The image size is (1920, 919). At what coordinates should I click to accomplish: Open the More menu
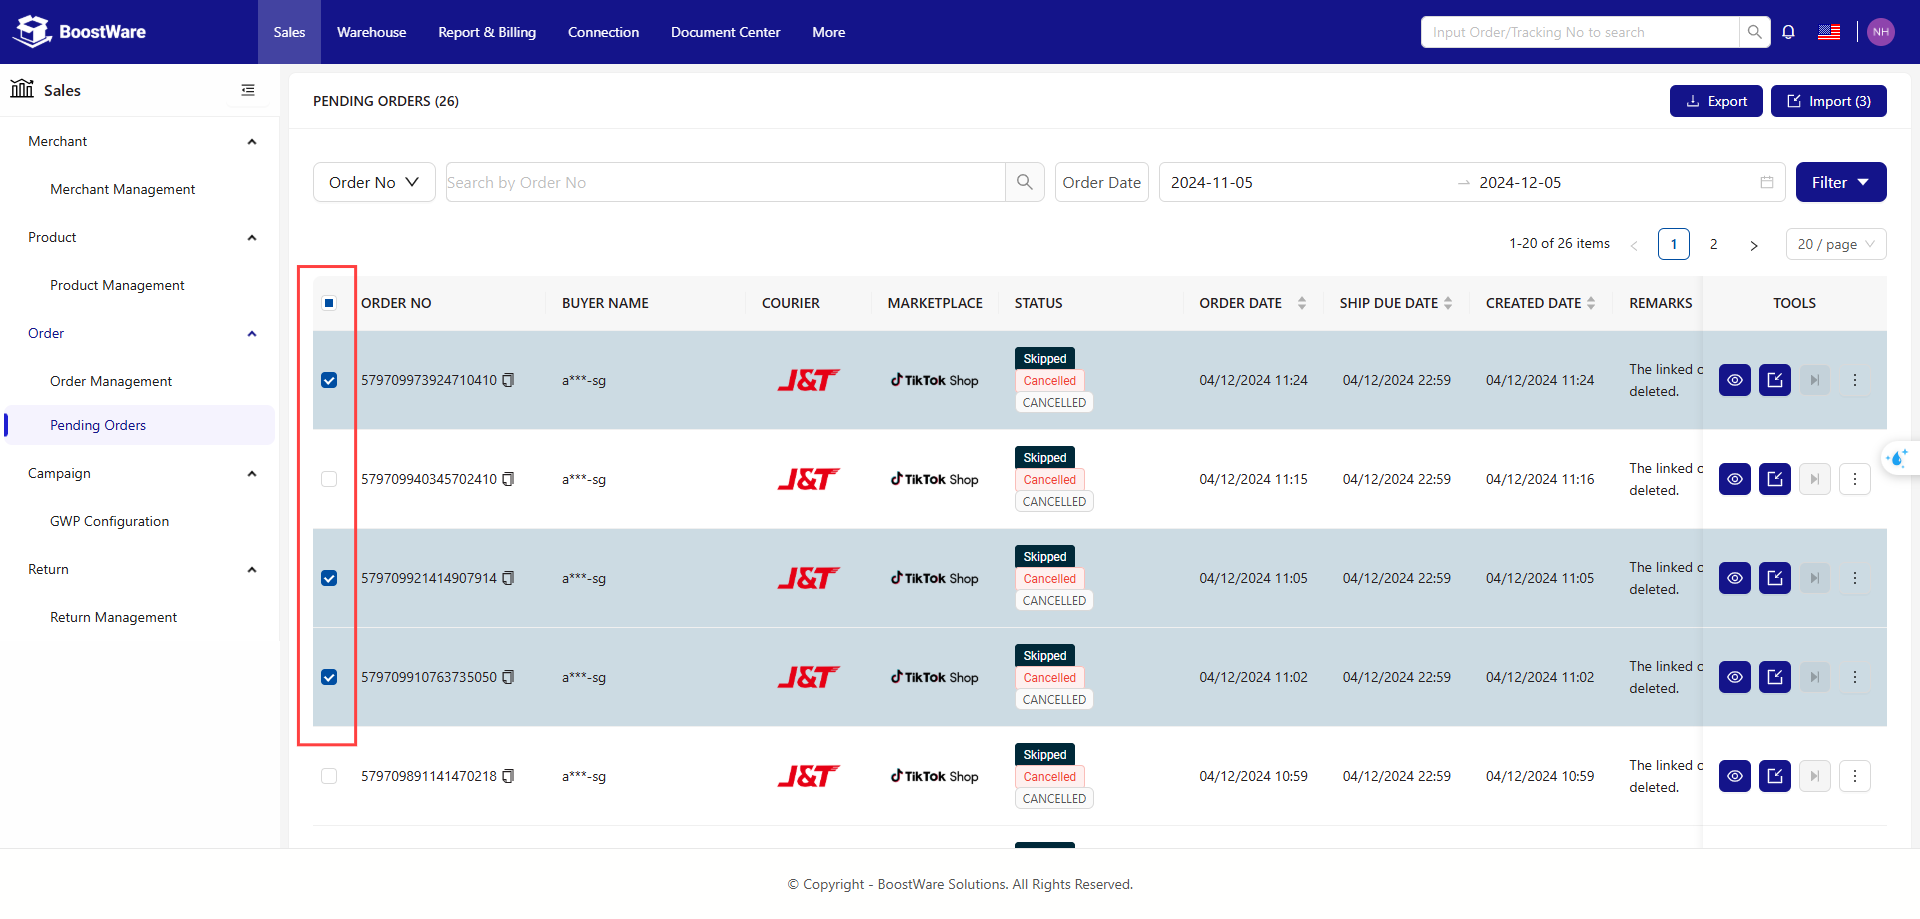coord(828,32)
